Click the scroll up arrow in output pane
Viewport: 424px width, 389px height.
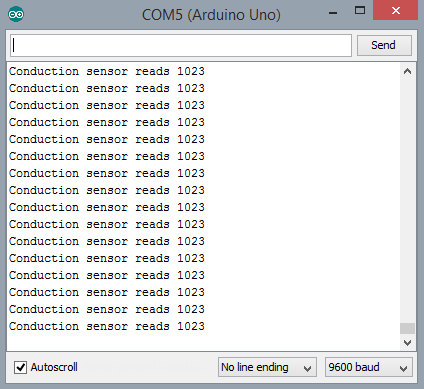tap(407, 71)
